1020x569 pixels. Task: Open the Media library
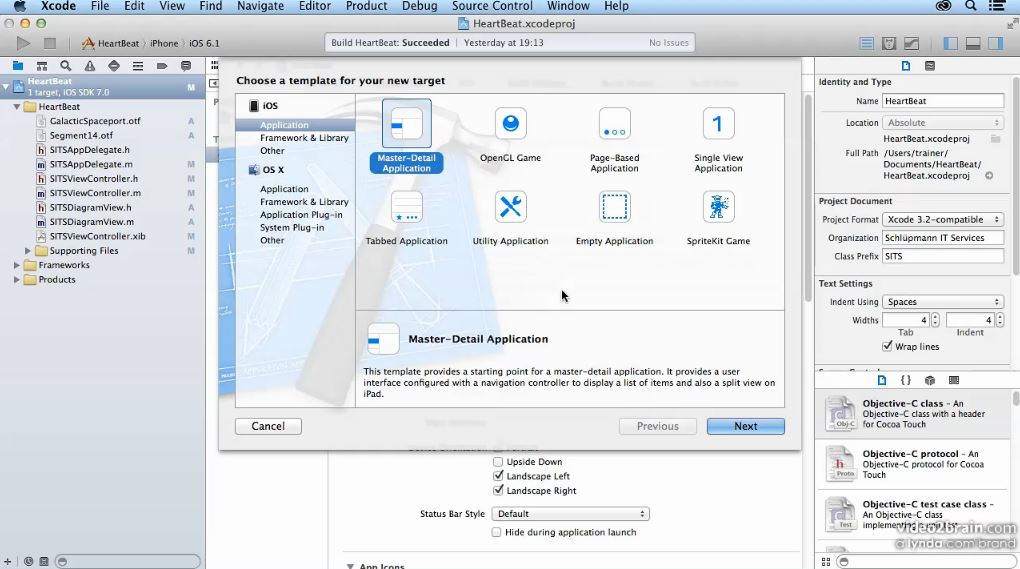click(x=954, y=380)
